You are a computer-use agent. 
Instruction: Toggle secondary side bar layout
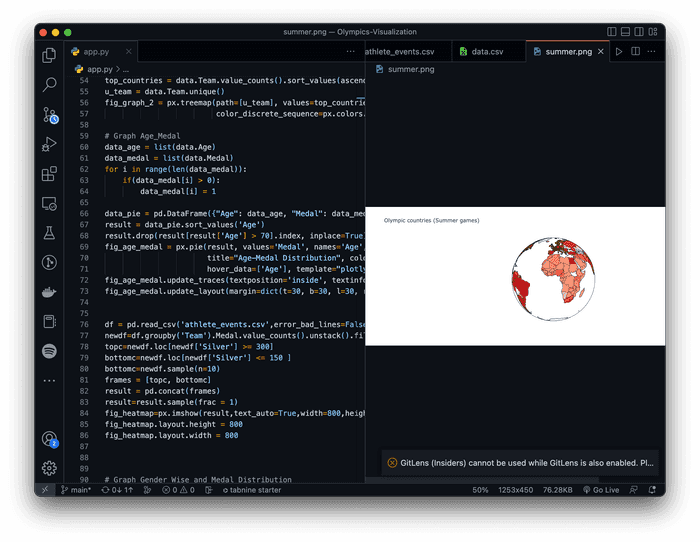pyautogui.click(x=639, y=32)
